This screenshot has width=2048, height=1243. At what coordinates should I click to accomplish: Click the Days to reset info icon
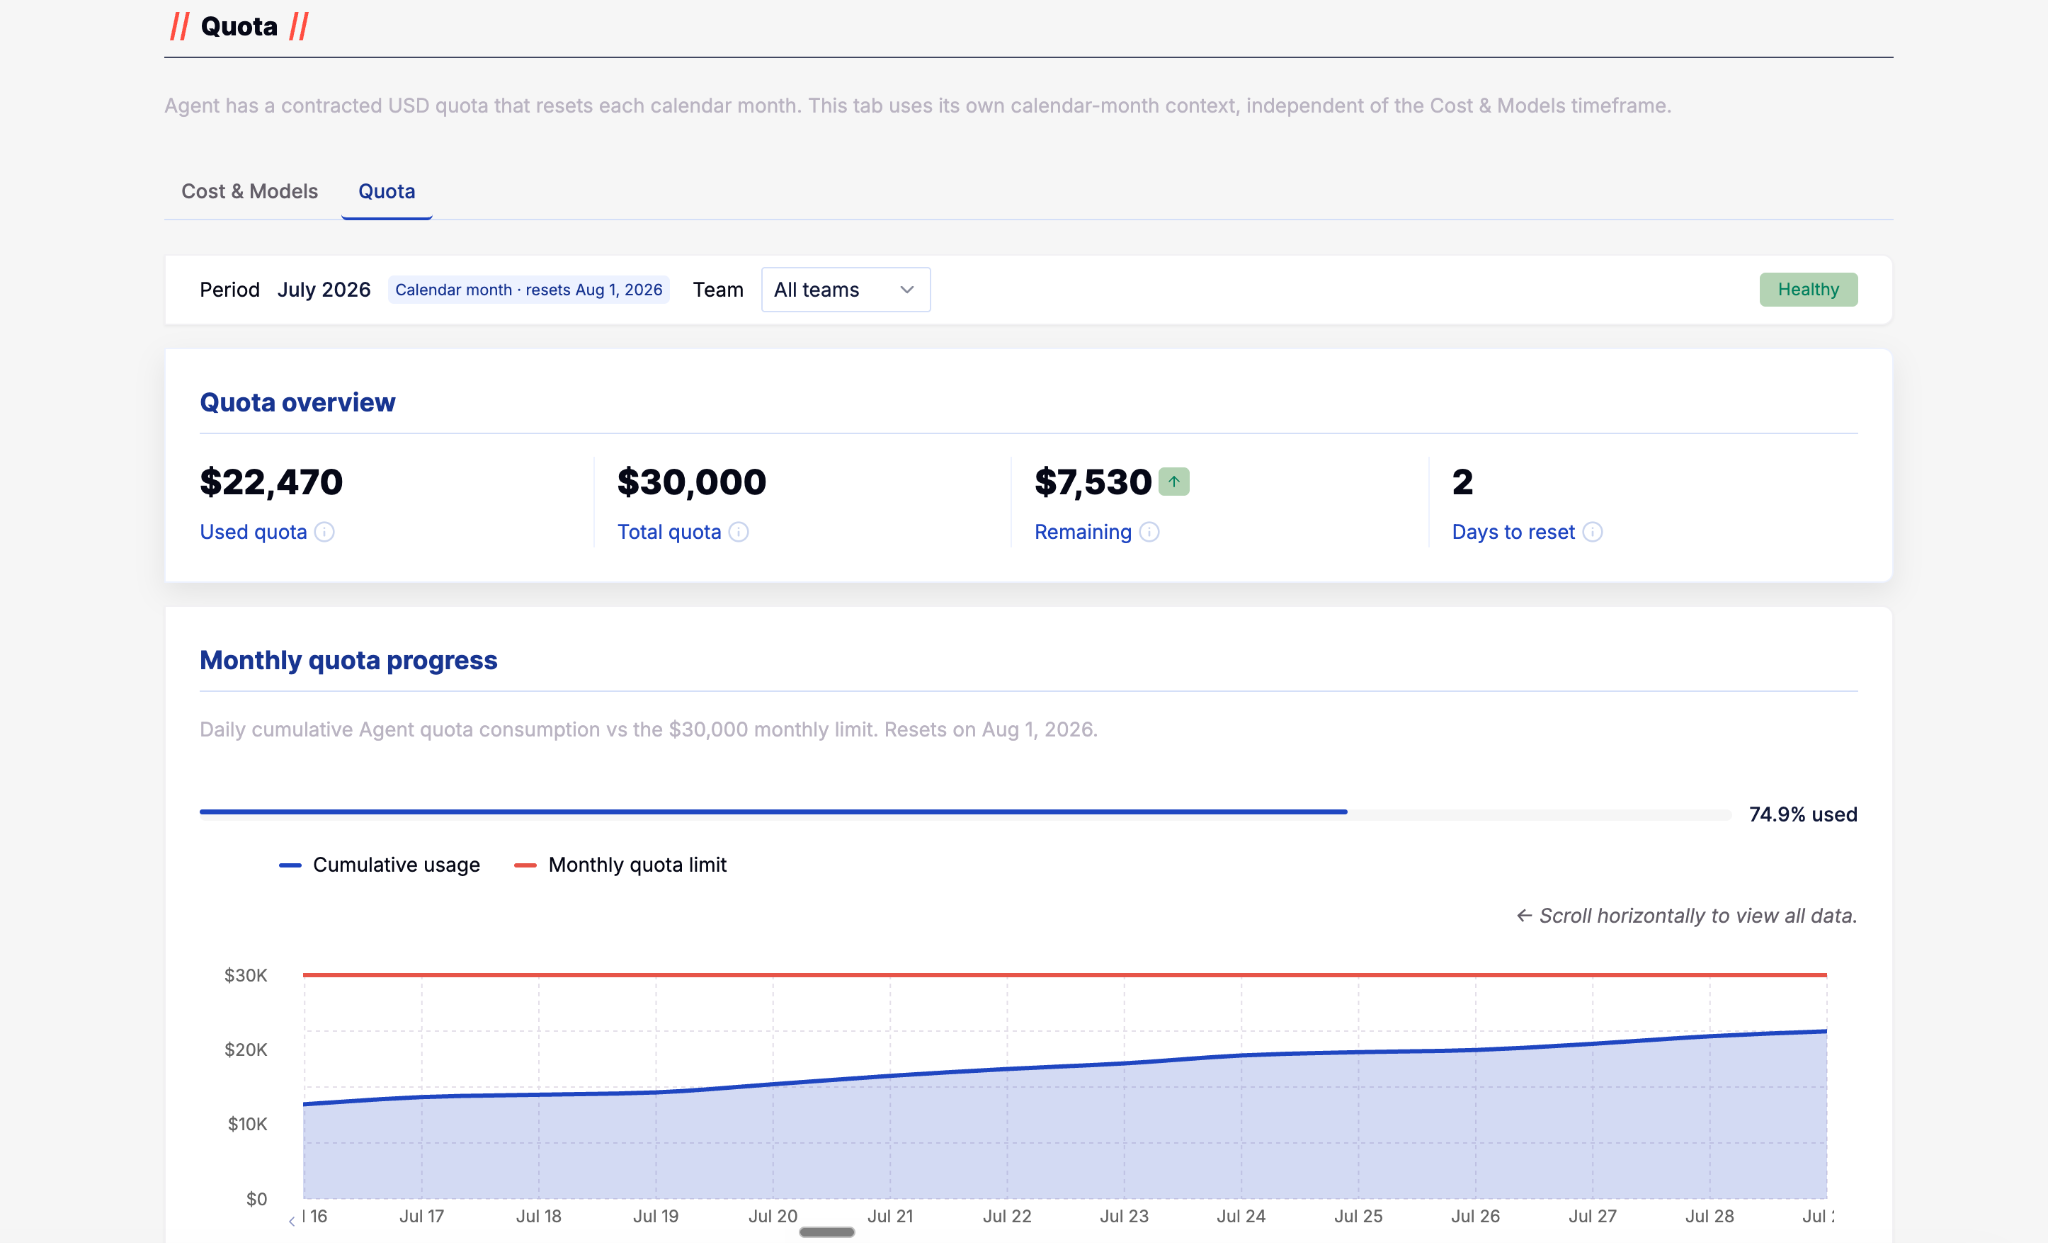[x=1592, y=532]
